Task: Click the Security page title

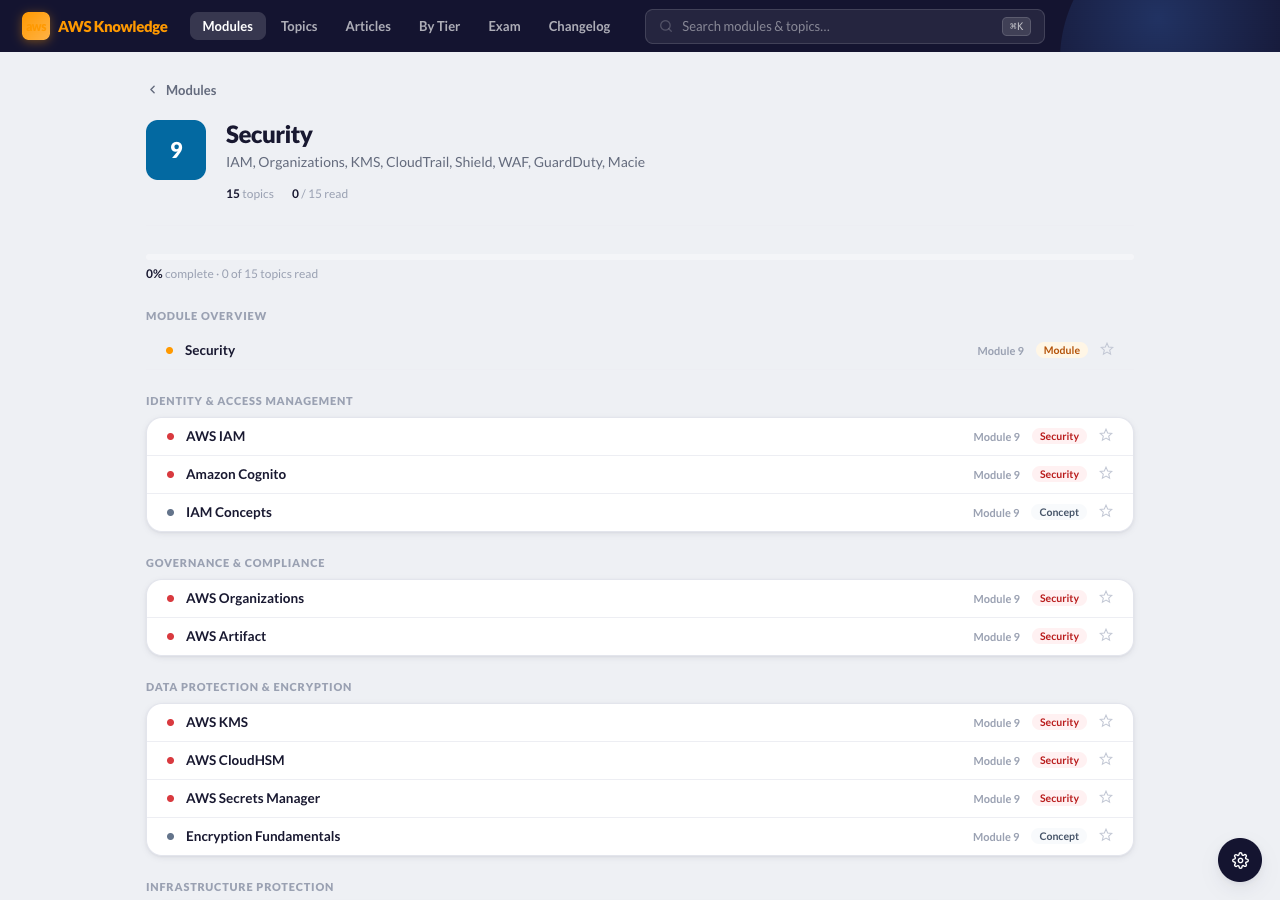Action: click(269, 134)
